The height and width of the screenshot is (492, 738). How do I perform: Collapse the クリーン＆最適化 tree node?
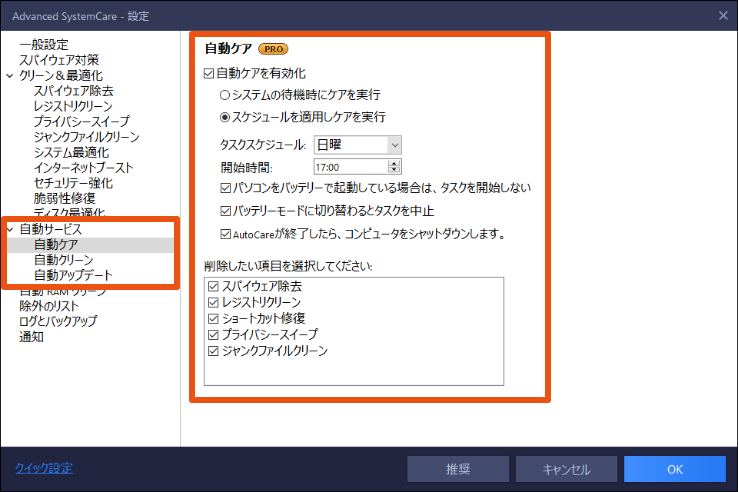10,76
